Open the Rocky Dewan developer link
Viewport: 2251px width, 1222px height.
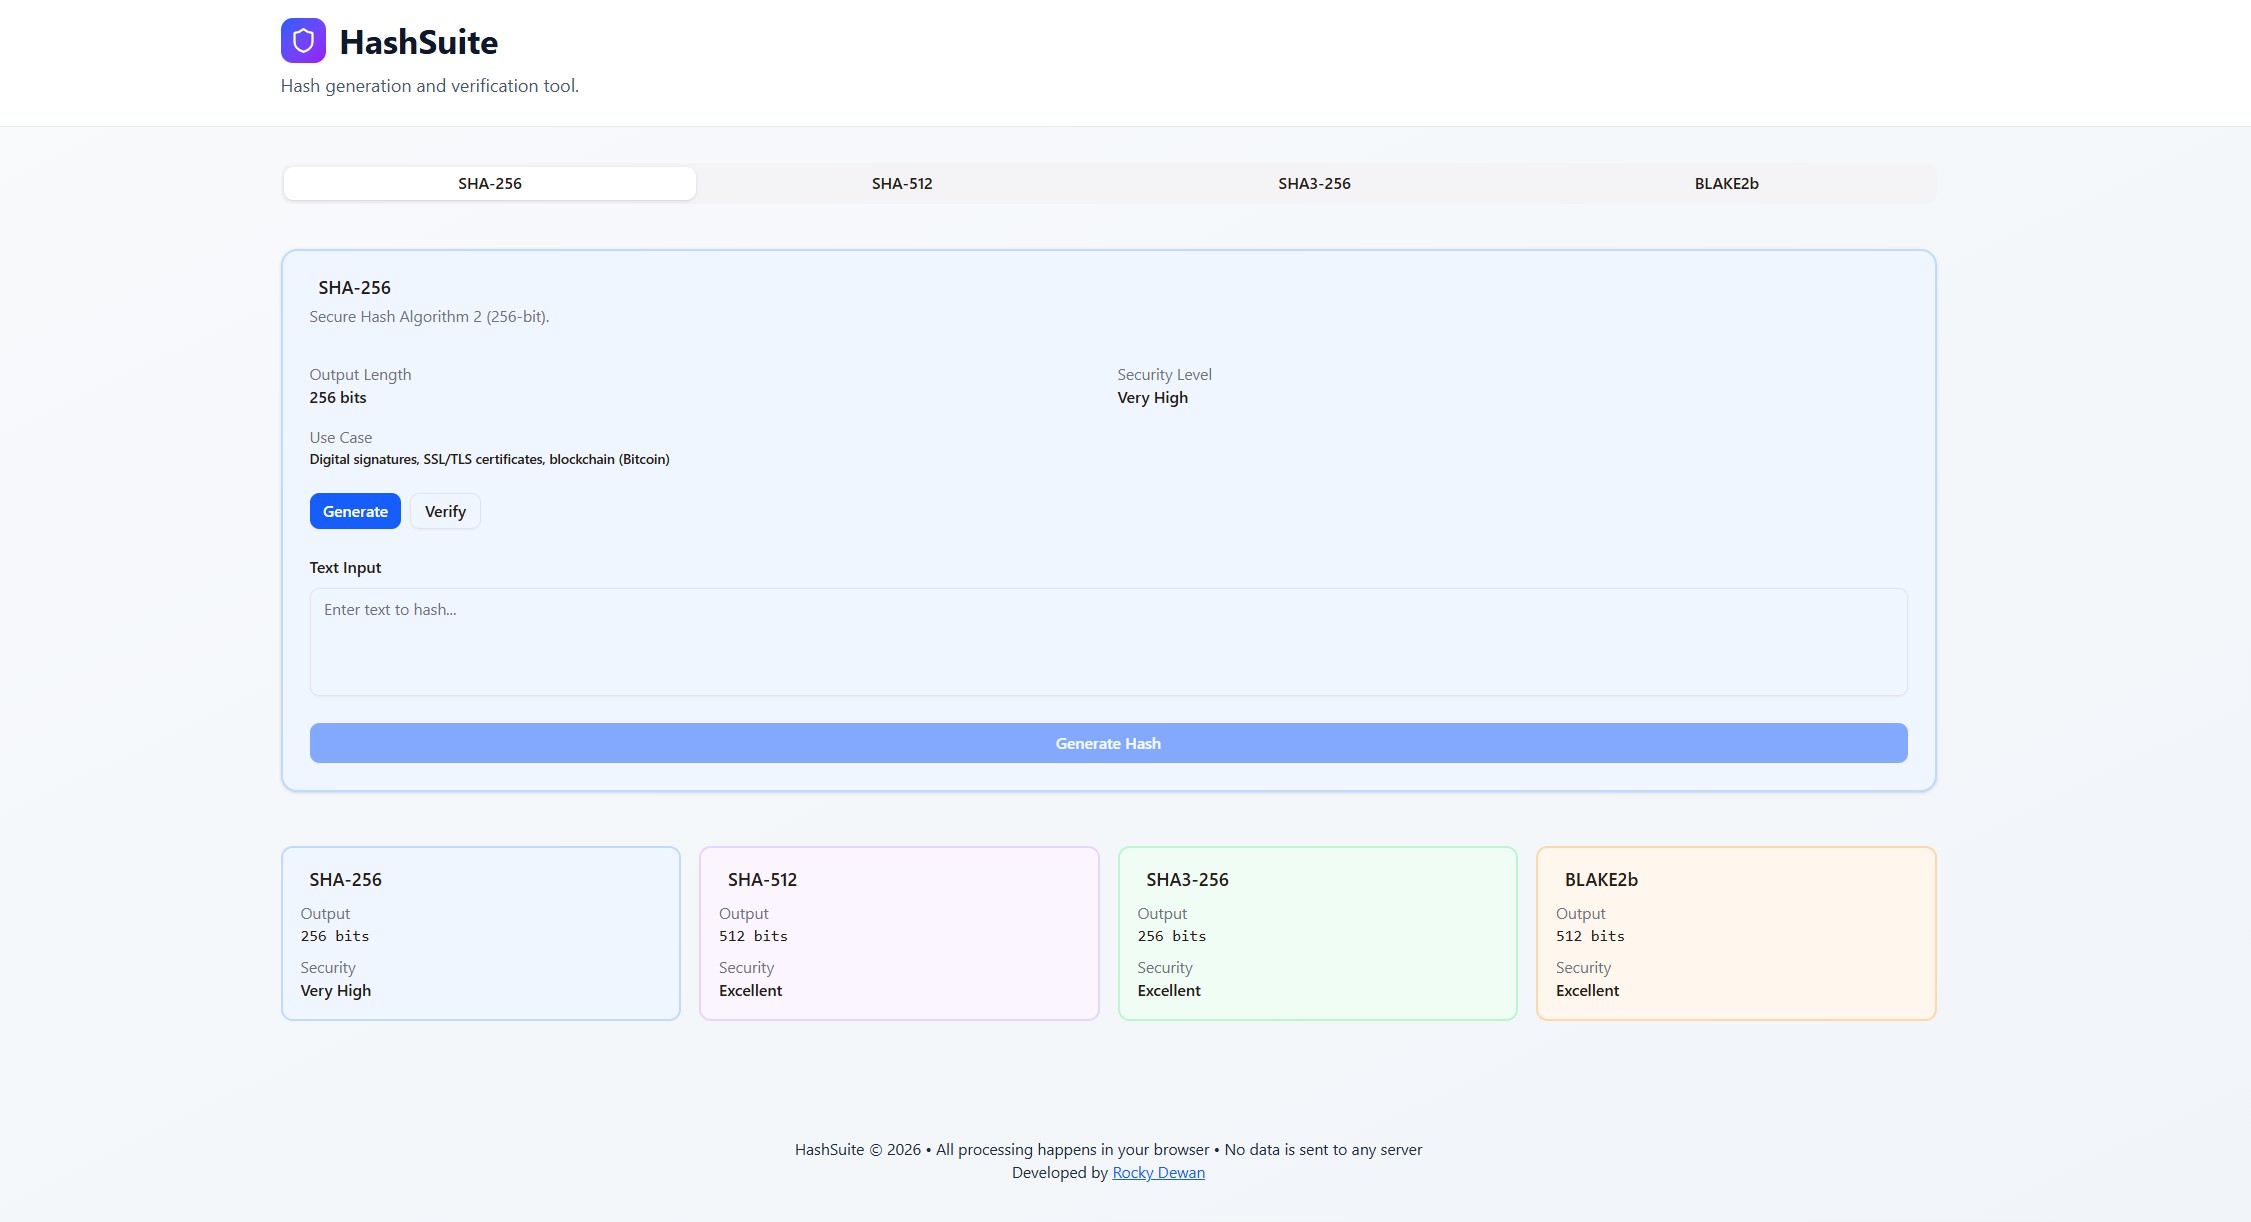(1158, 1172)
